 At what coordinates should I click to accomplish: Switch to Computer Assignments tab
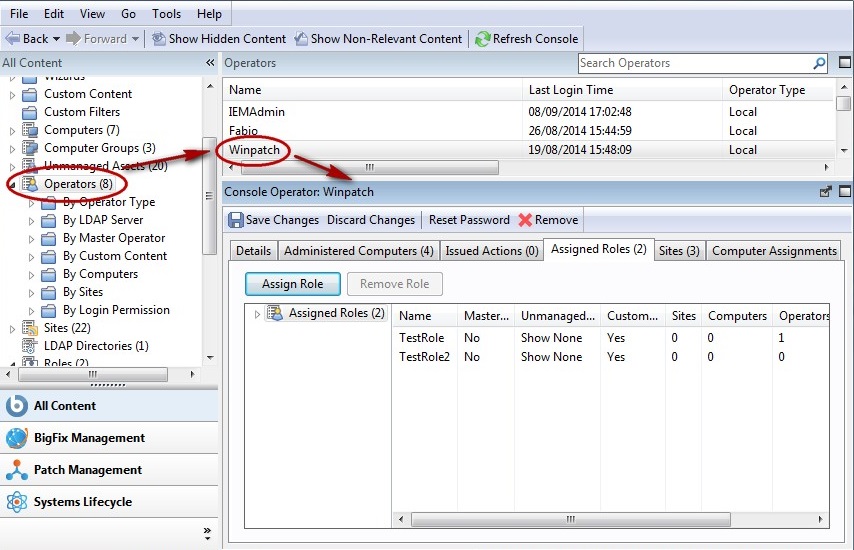pos(774,250)
